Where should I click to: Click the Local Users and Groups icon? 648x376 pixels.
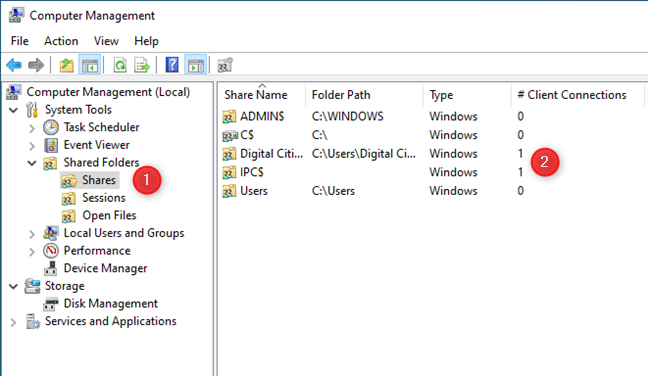pos(51,233)
